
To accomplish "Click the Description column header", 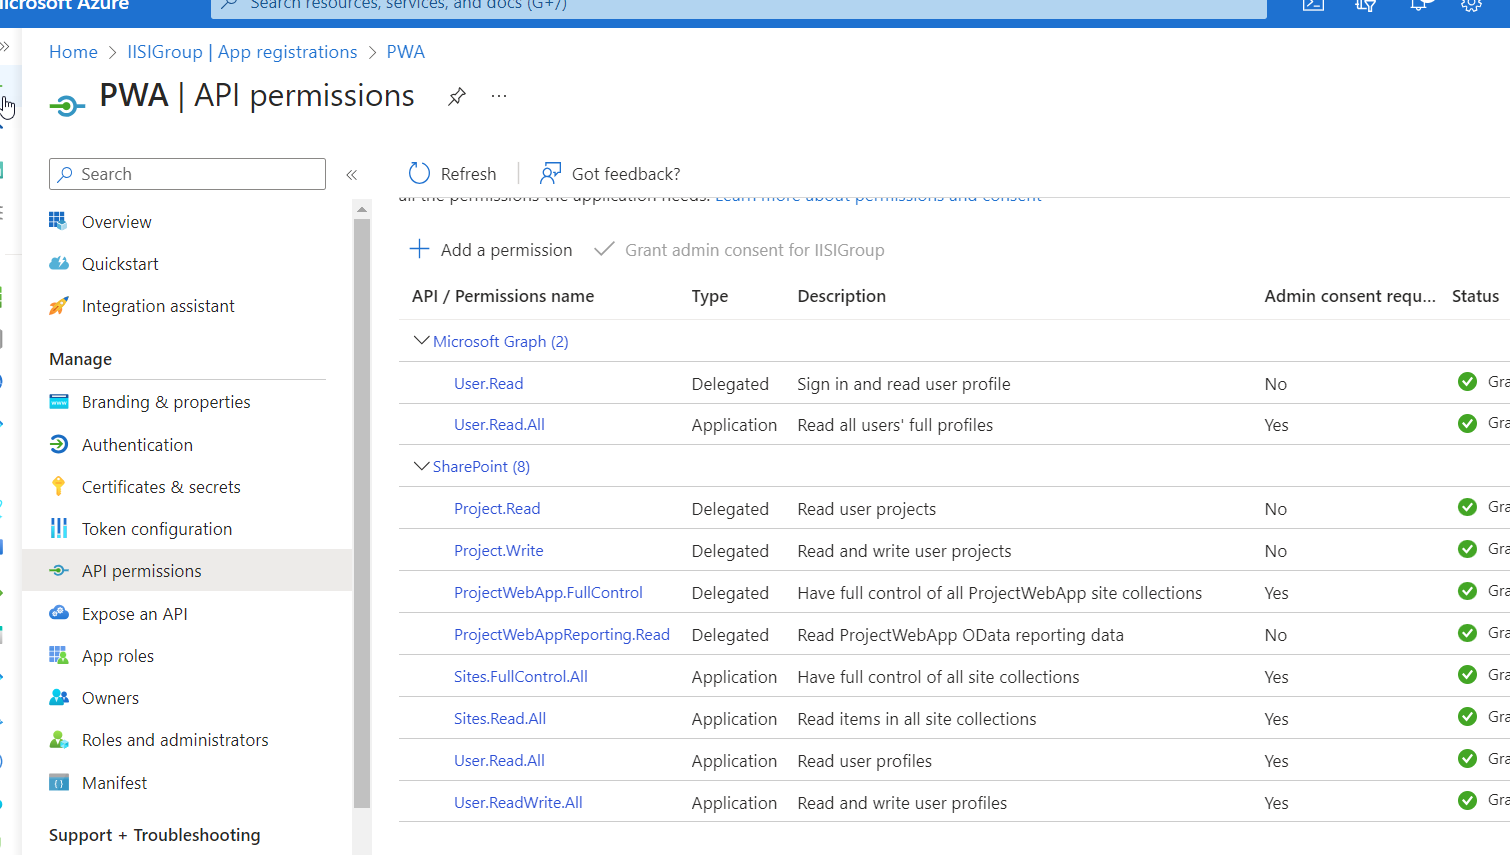I will pyautogui.click(x=842, y=296).
